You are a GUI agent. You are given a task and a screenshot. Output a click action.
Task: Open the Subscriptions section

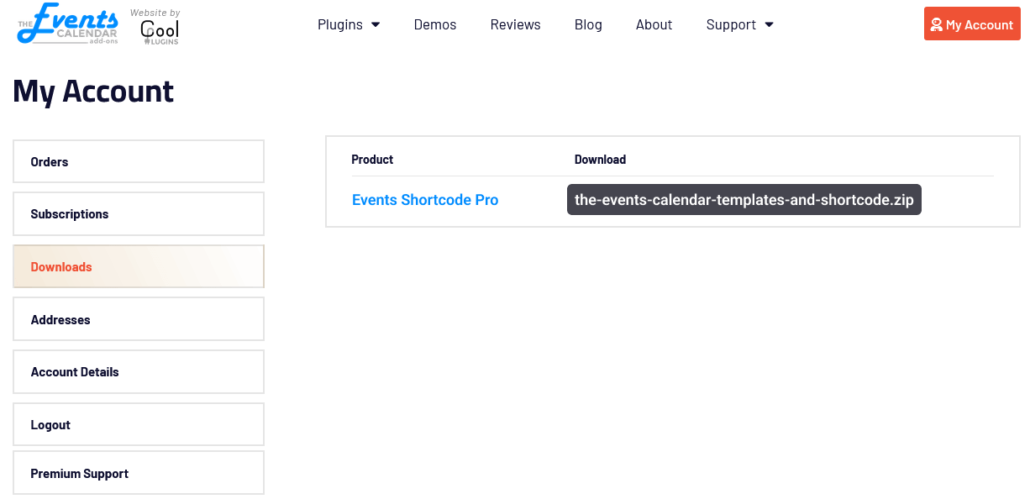coord(138,214)
